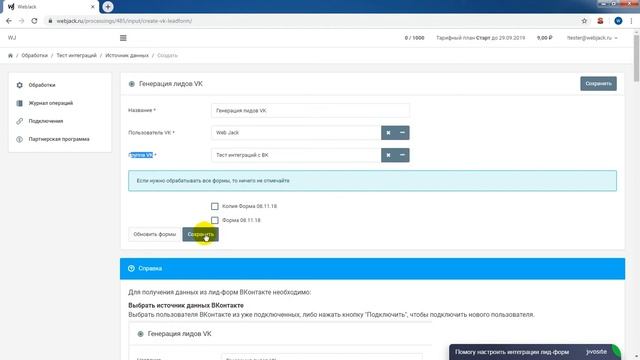Click the 0 / 1000 counter
The image size is (640, 360).
coord(414,38)
